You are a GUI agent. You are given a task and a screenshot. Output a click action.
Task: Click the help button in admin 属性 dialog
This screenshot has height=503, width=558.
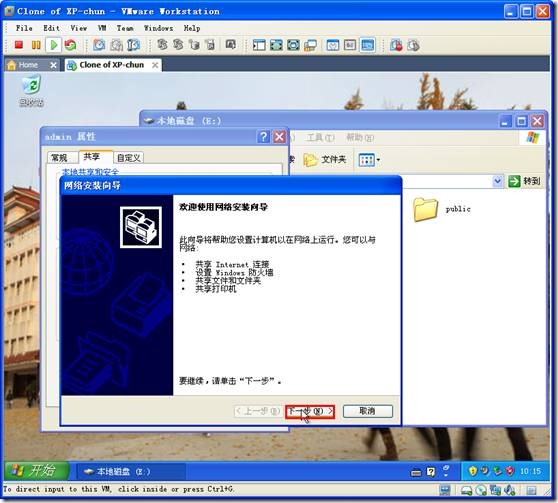(263, 137)
